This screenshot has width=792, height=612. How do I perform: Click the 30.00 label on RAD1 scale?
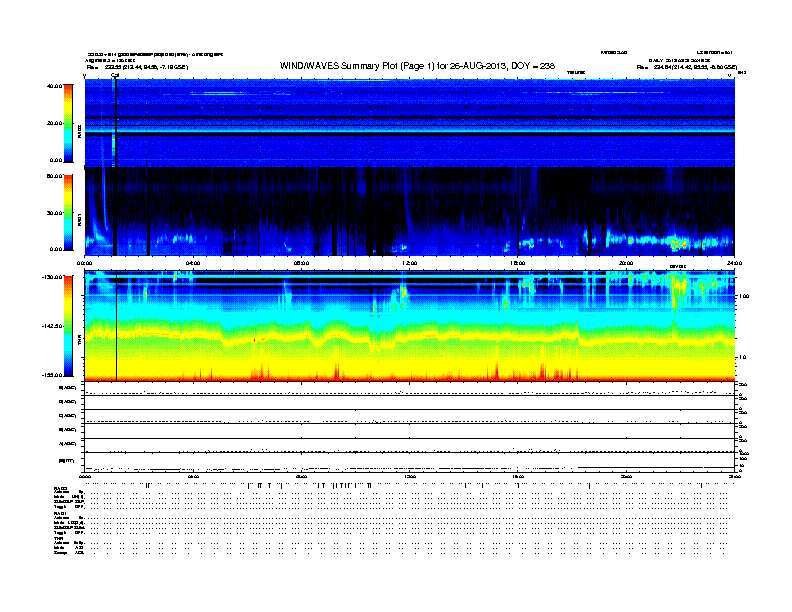(x=55, y=213)
